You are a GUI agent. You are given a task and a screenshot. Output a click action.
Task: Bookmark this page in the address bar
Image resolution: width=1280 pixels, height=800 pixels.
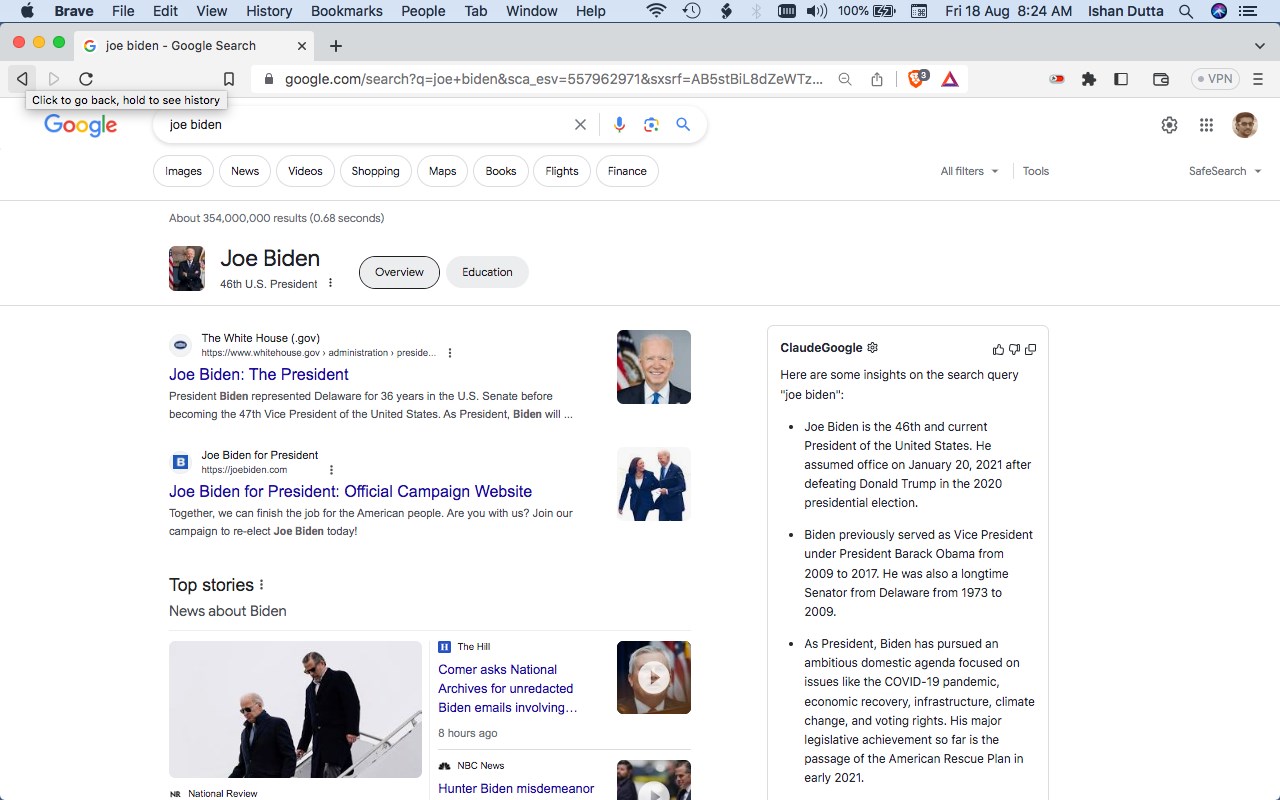229,79
